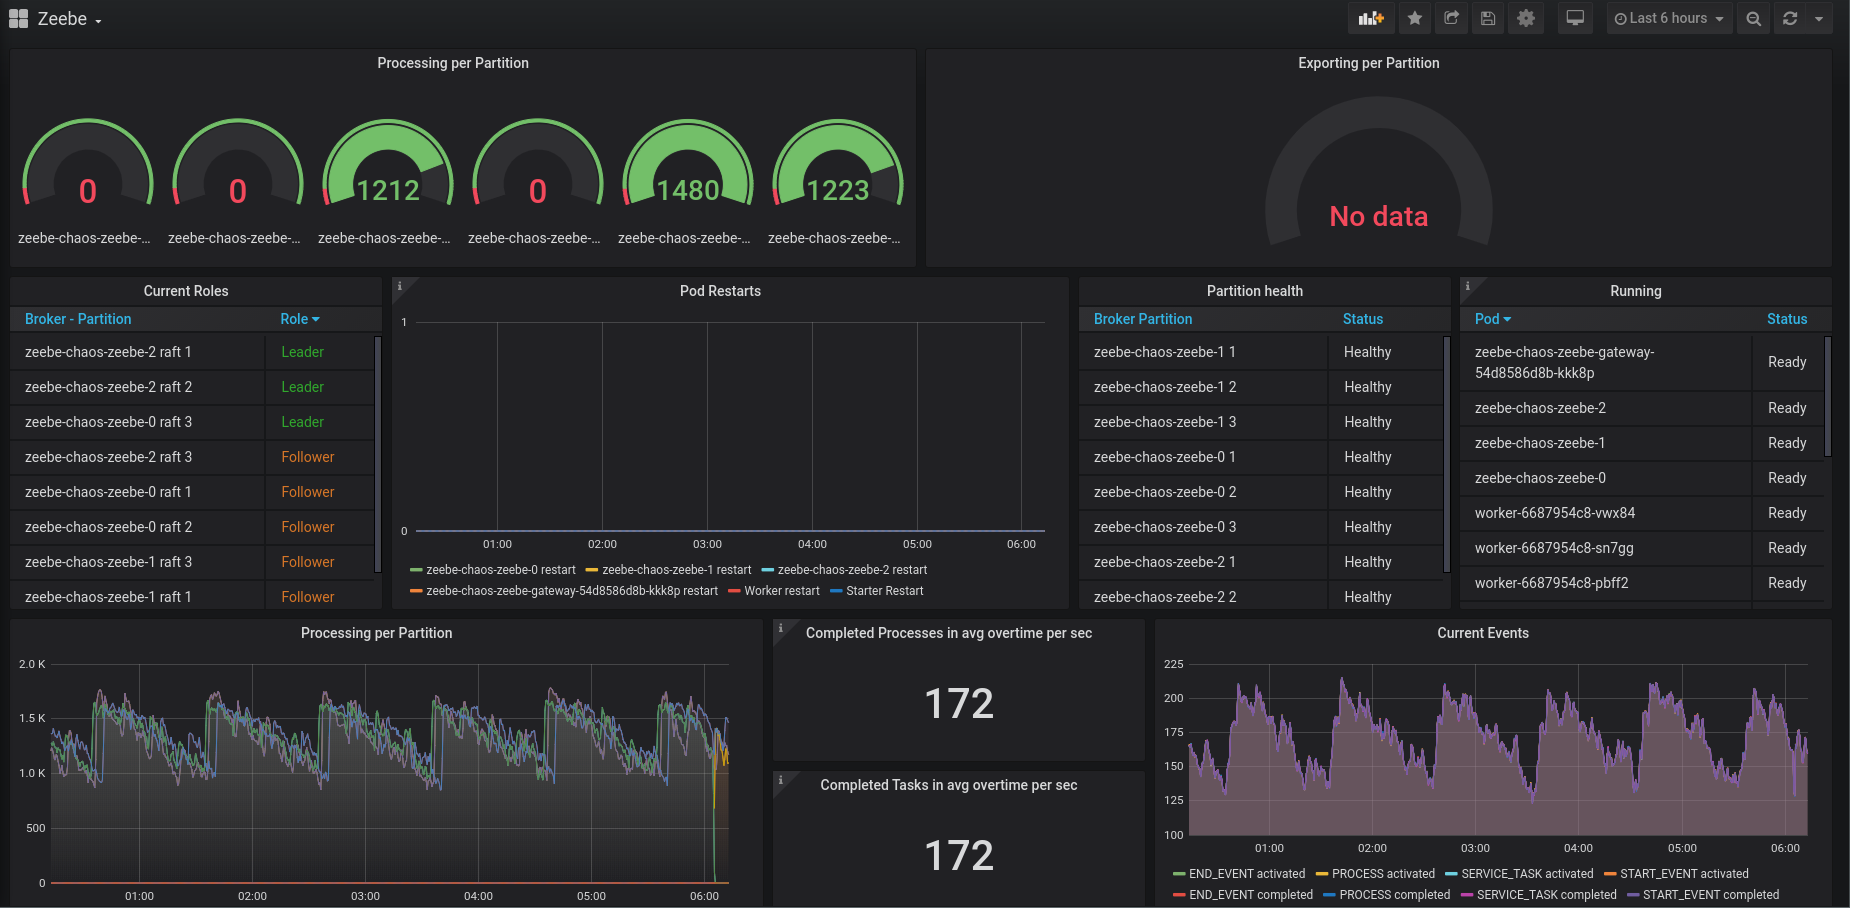Click Leader role of zeebe-chaos-zeebe-0 raft 3
This screenshot has width=1850, height=908.
(x=302, y=422)
